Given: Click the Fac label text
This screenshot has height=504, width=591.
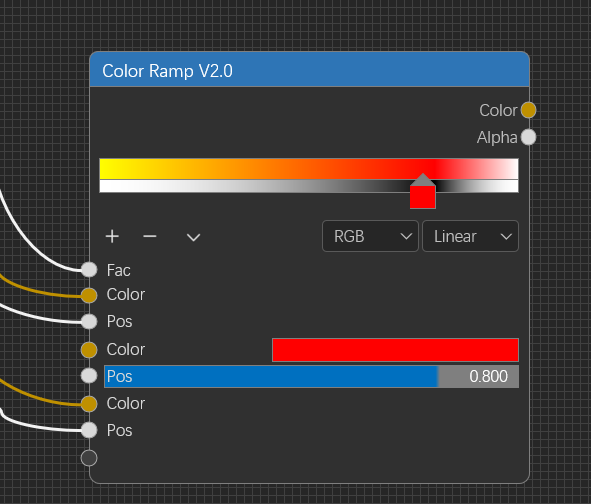Looking at the screenshot, I should tap(118, 270).
